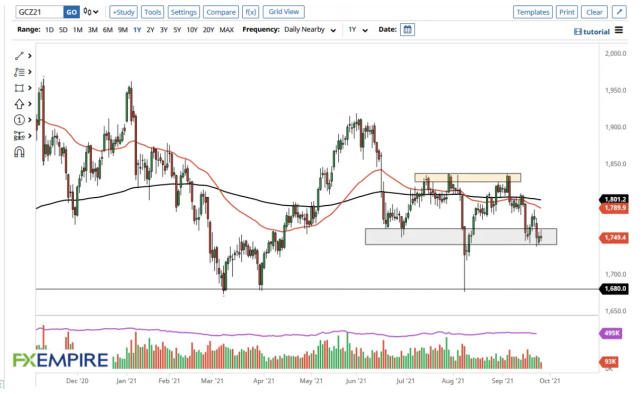Open the chart type dropdown
Screen dimensions: 643x394
(x=91, y=12)
